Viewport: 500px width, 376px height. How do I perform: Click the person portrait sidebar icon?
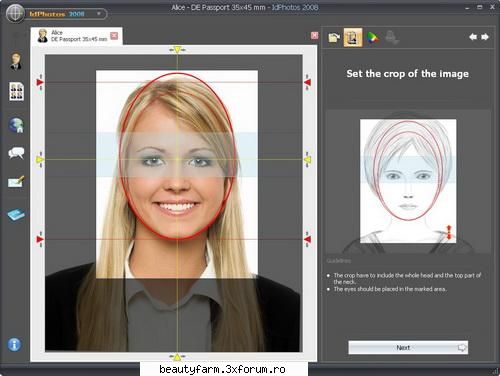pos(16,62)
